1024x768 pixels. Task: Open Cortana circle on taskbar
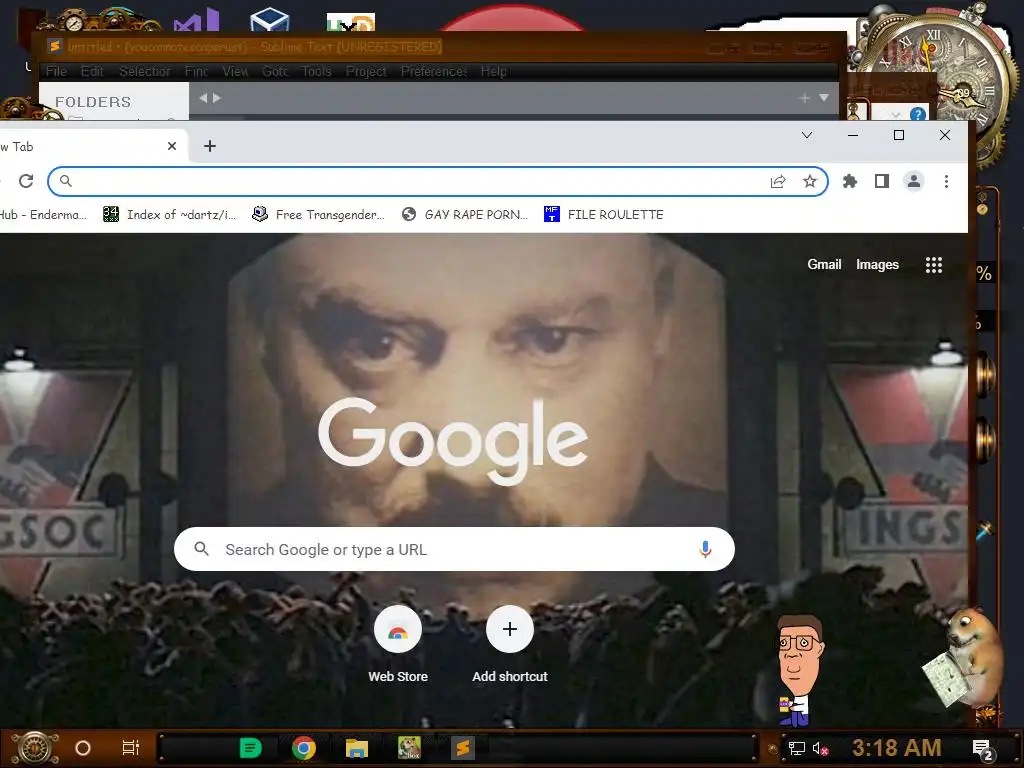click(83, 748)
